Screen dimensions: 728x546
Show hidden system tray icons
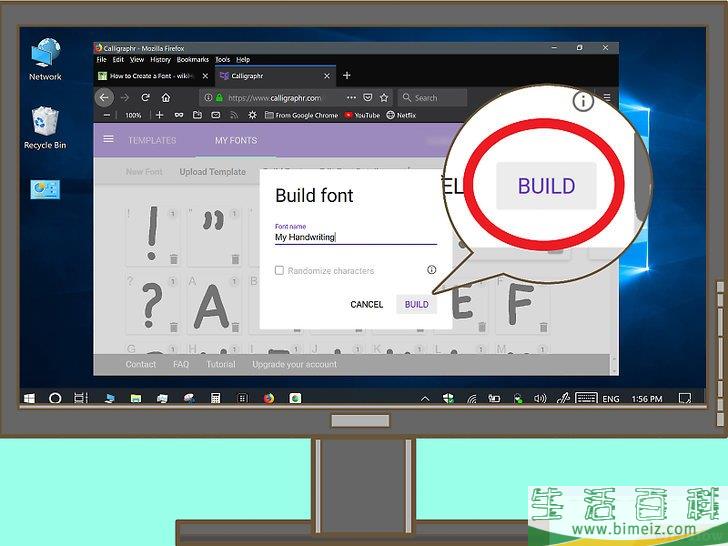425,399
